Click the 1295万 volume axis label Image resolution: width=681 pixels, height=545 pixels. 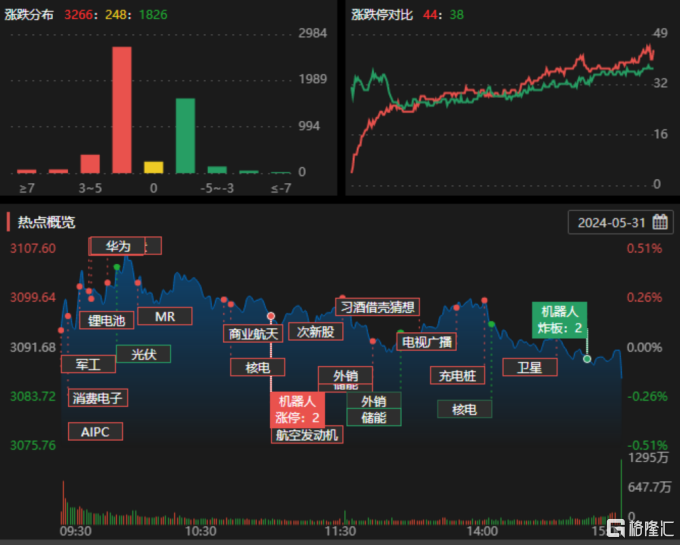point(648,457)
